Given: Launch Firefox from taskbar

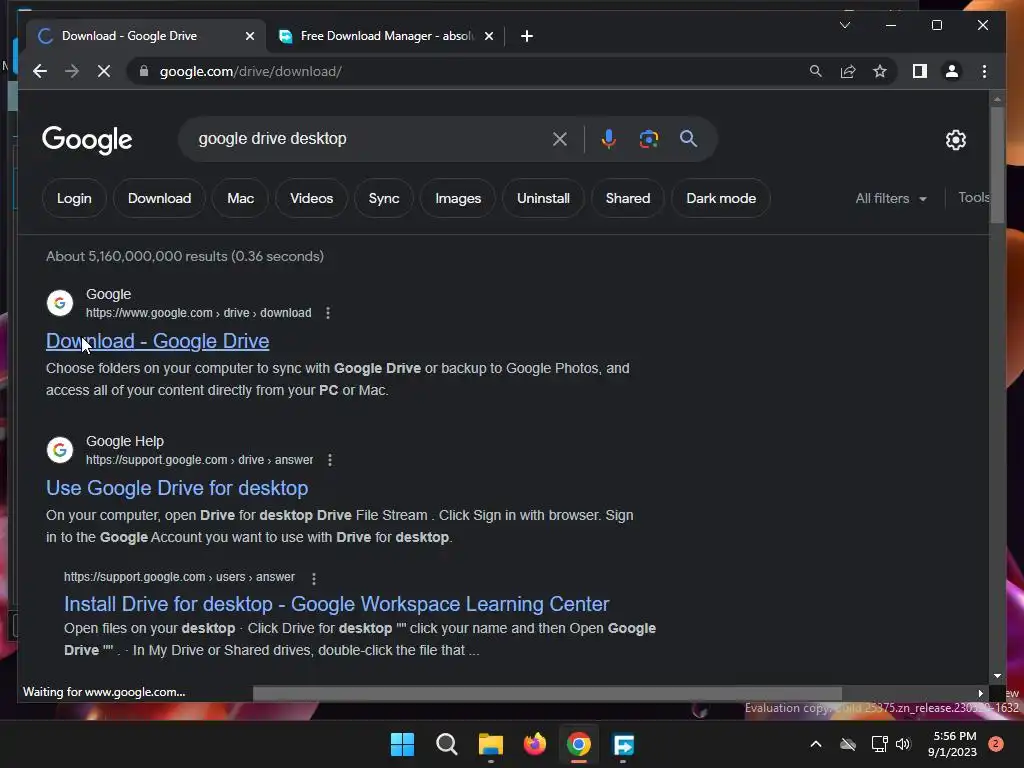Looking at the screenshot, I should 535,744.
